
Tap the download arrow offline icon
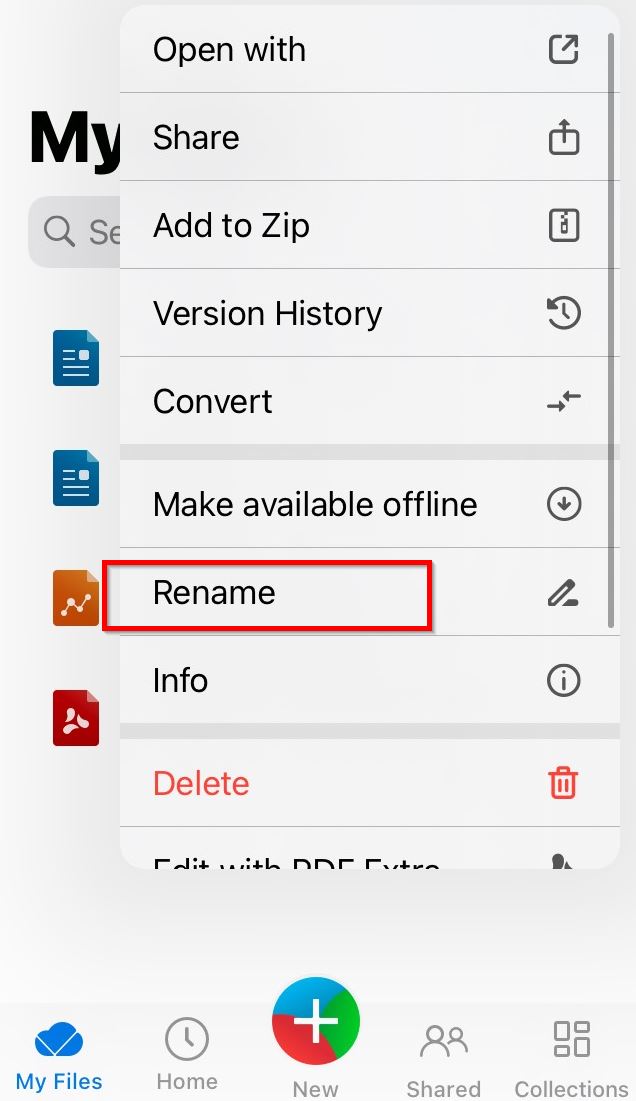pos(564,505)
